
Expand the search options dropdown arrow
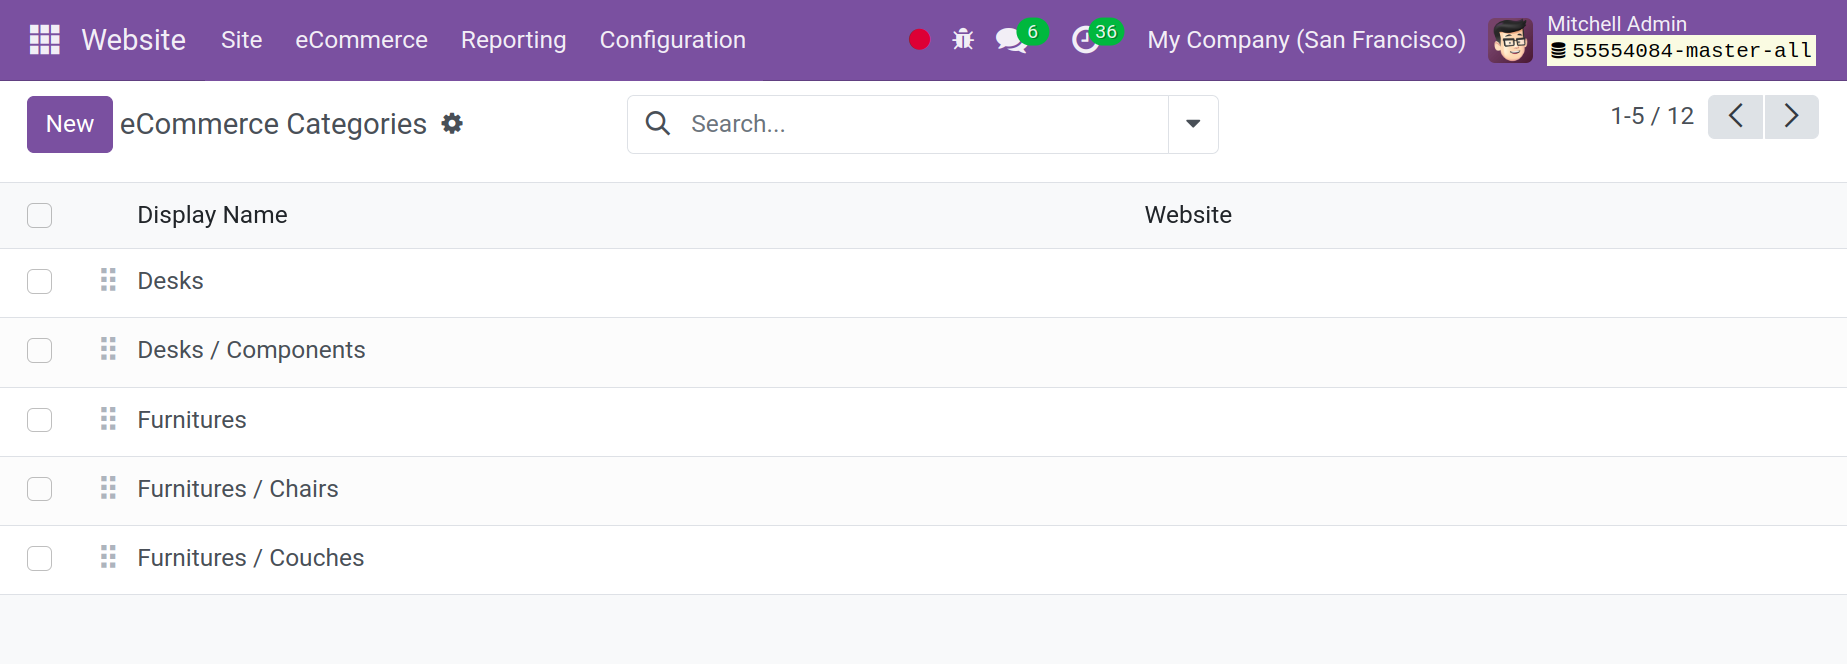(x=1193, y=124)
